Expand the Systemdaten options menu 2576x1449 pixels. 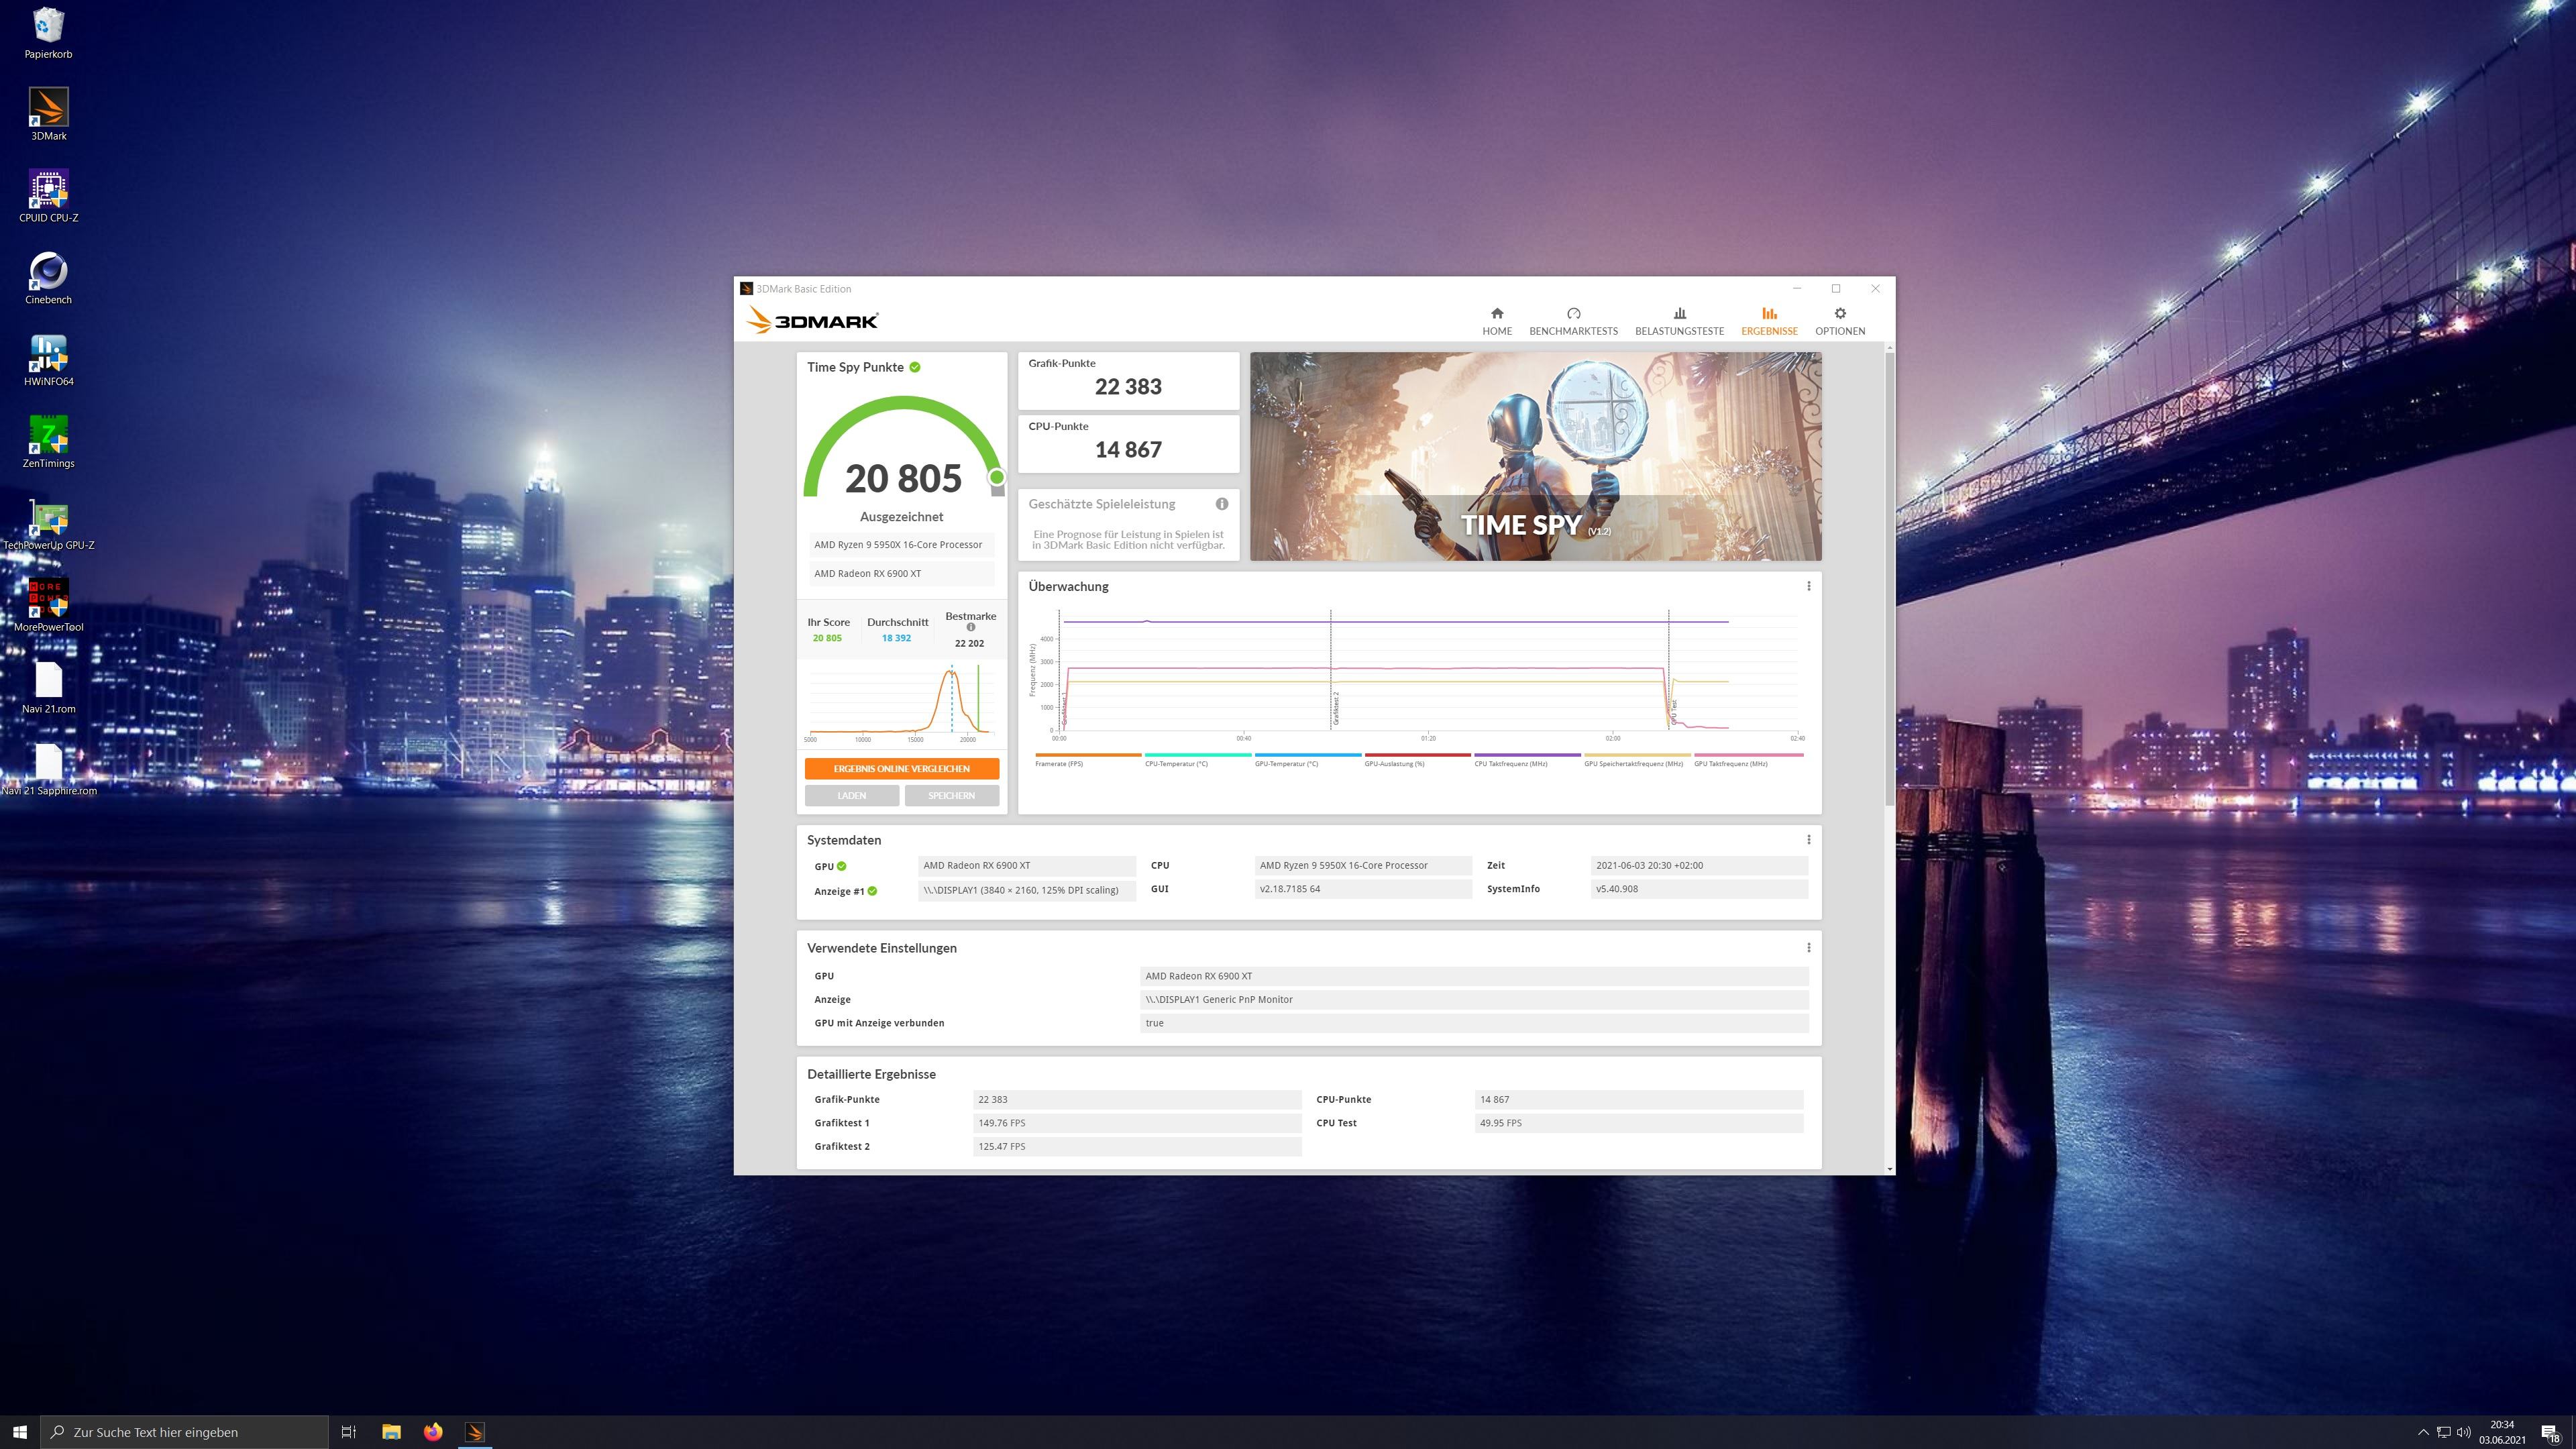coord(1808,840)
